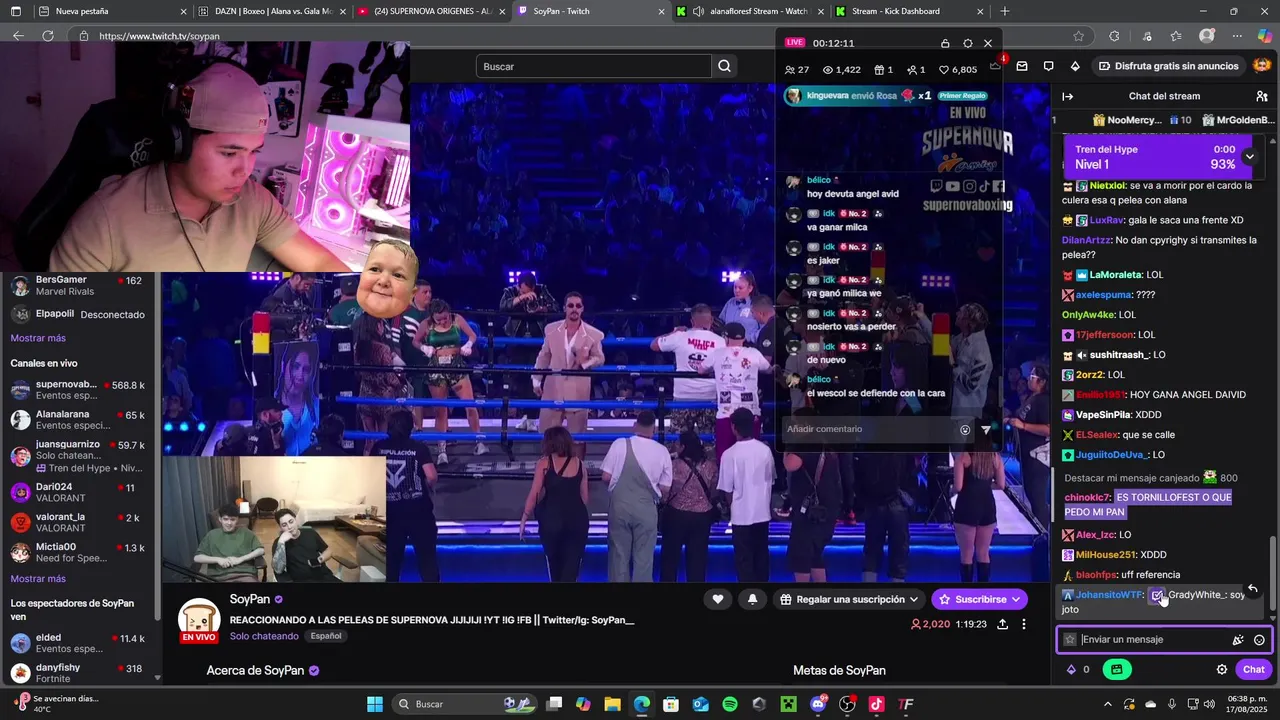This screenshot has height=720, width=1280.
Task: Open danyfishy channel in sidebar
Action: click(x=78, y=673)
